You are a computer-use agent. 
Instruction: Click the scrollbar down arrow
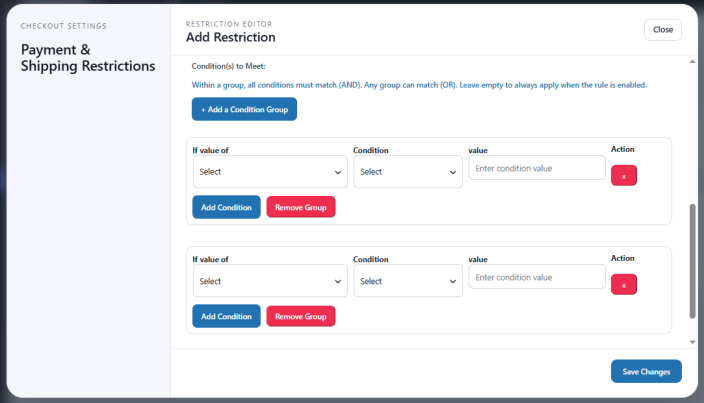(x=692, y=342)
